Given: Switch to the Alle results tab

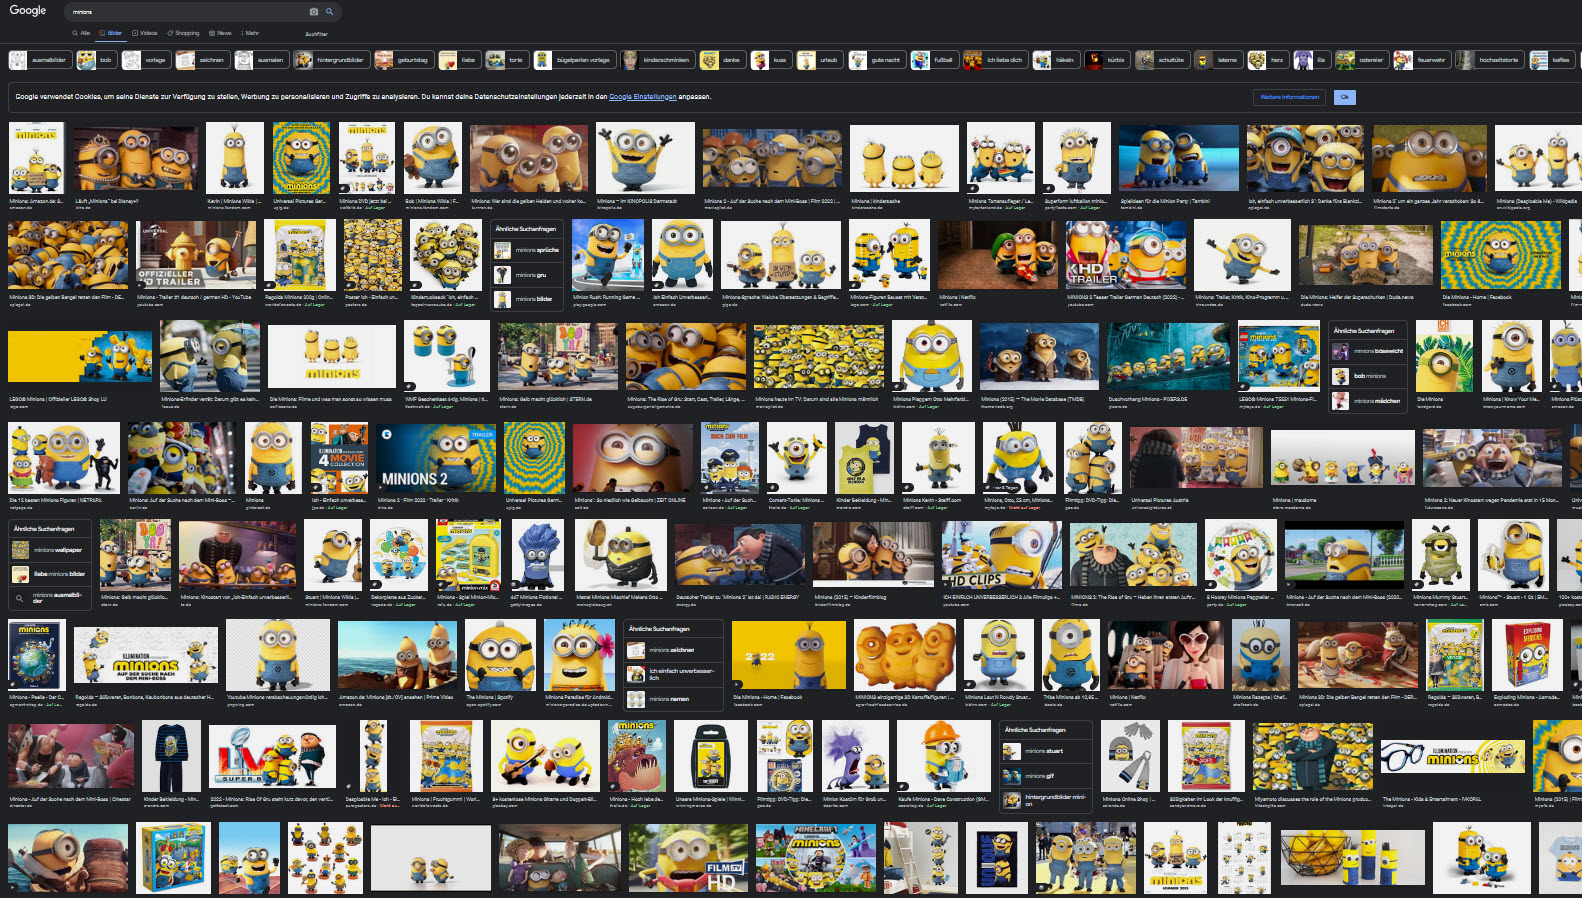Looking at the screenshot, I should (x=81, y=33).
